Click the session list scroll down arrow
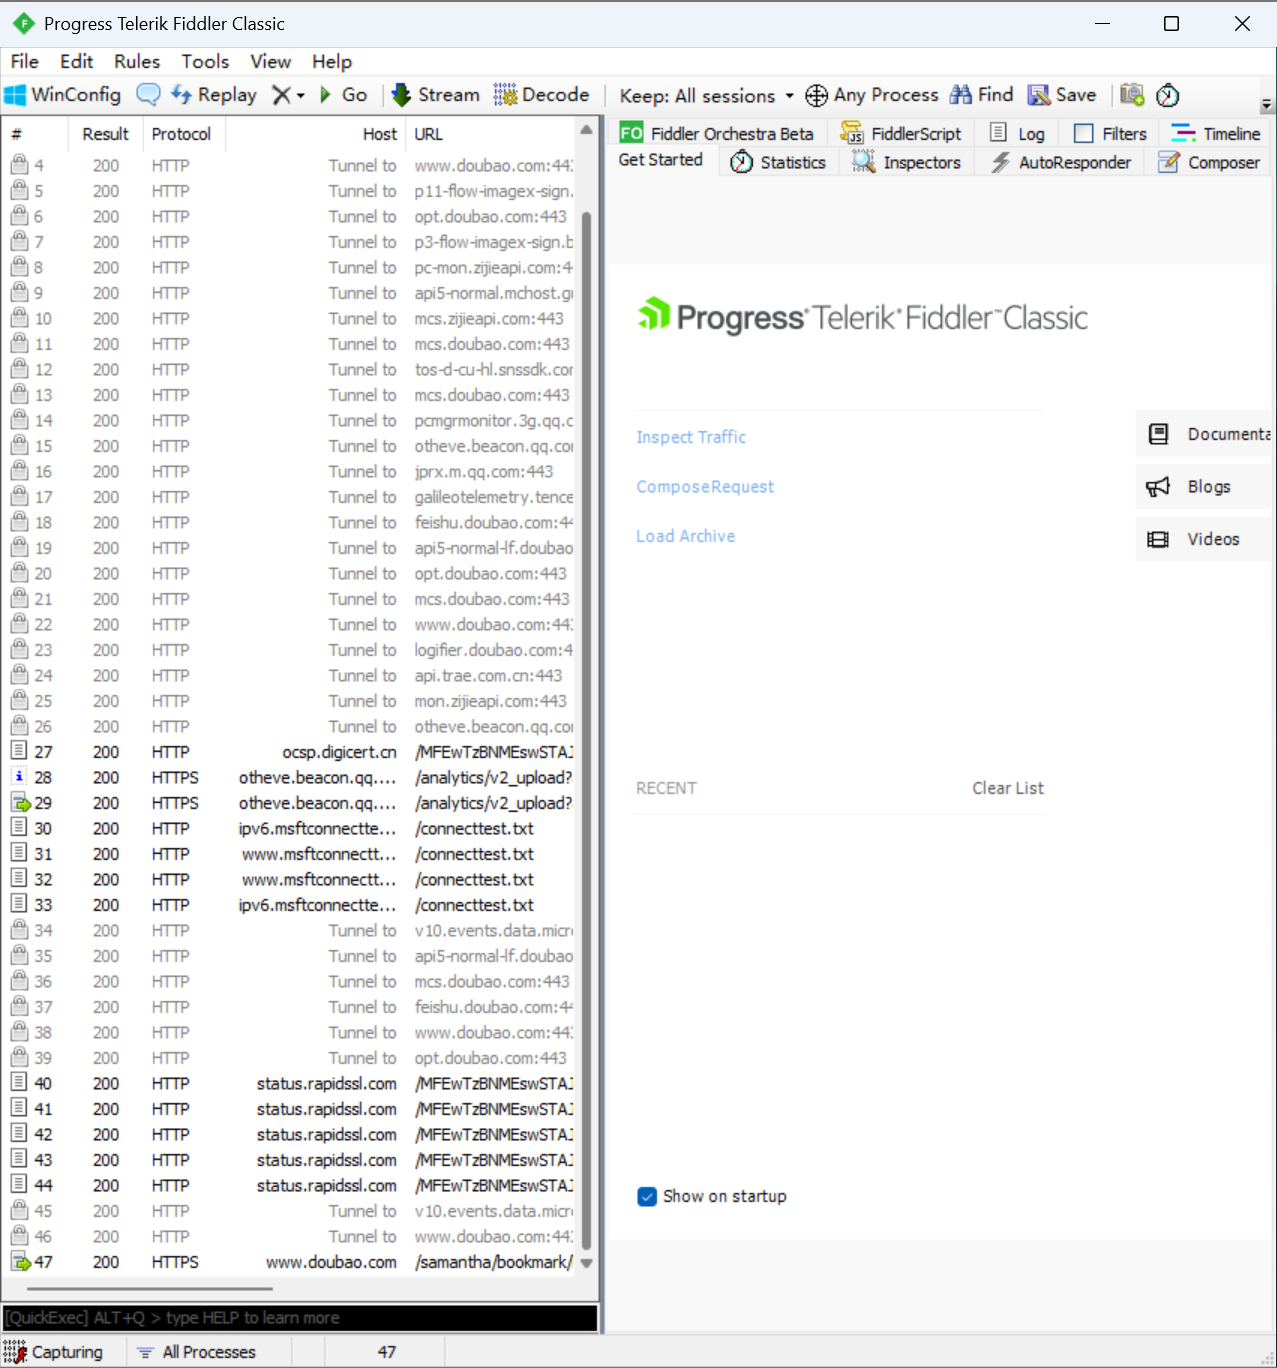1277x1368 pixels. click(x=587, y=1264)
